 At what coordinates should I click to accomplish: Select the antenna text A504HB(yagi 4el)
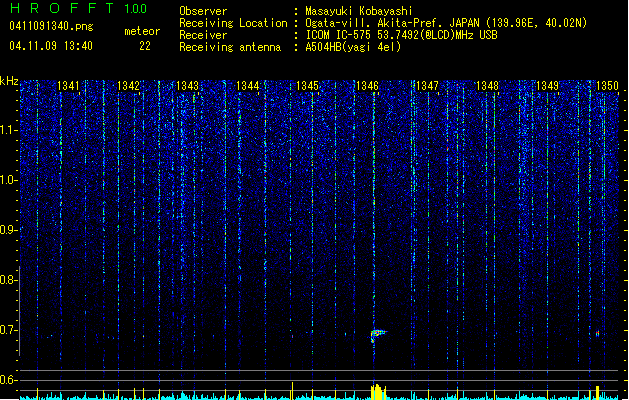click(353, 47)
